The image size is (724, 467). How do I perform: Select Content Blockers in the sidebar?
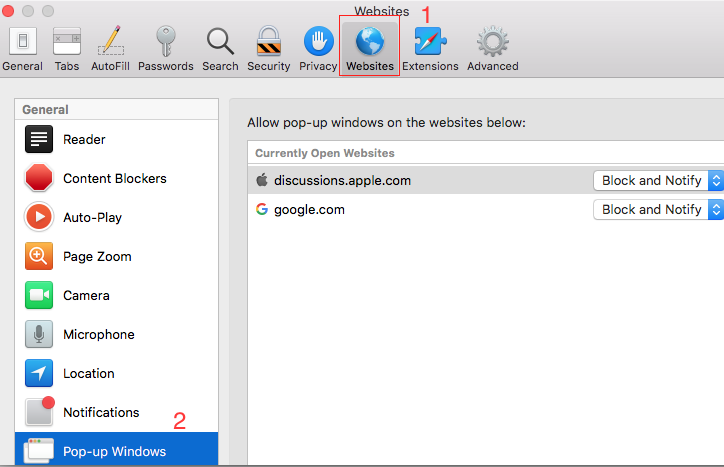click(x=116, y=178)
